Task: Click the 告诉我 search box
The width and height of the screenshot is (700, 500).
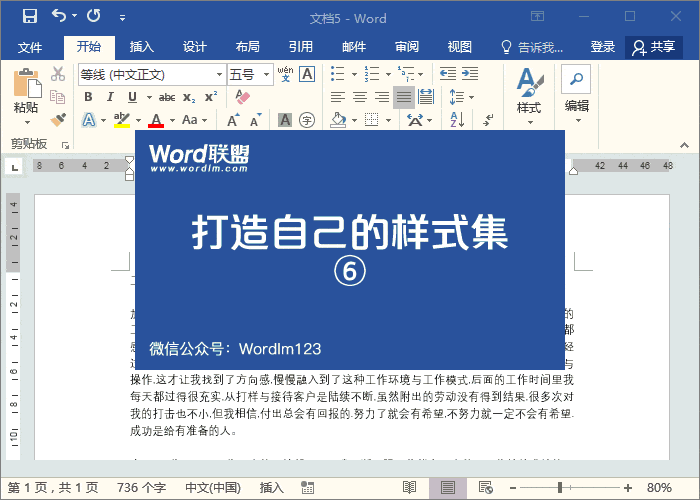Action: (532, 47)
